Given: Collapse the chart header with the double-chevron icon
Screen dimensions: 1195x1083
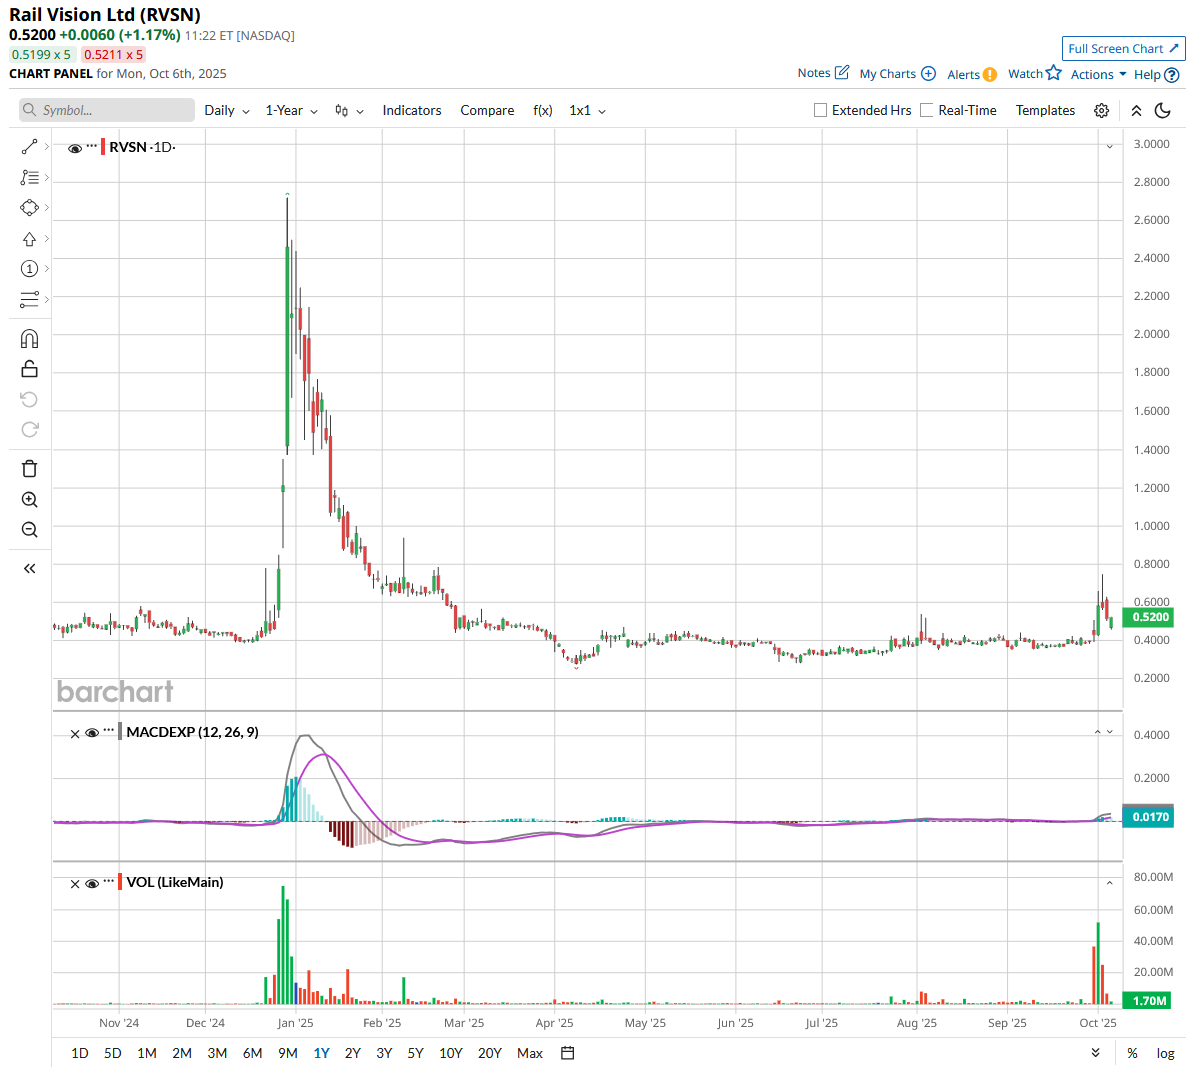Looking at the screenshot, I should pyautogui.click(x=1136, y=111).
